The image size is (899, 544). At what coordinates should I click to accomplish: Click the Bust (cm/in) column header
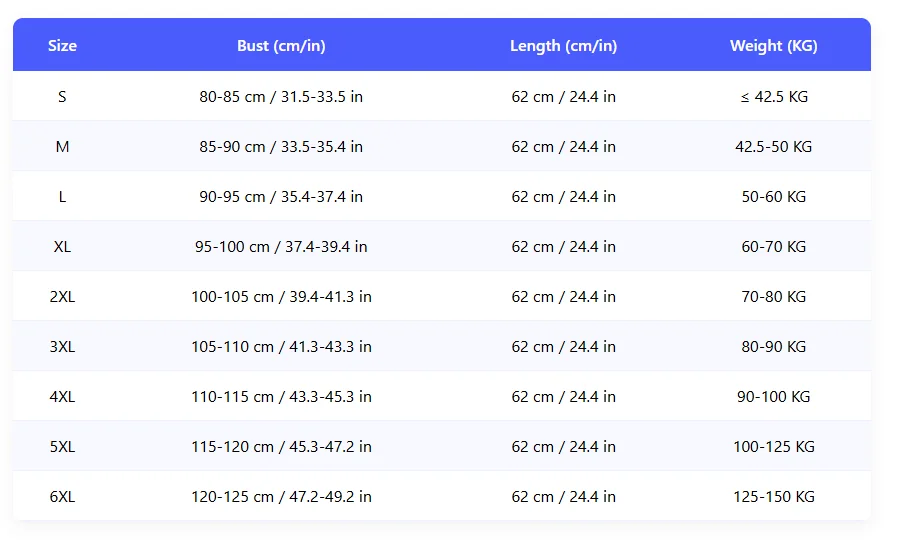281,46
